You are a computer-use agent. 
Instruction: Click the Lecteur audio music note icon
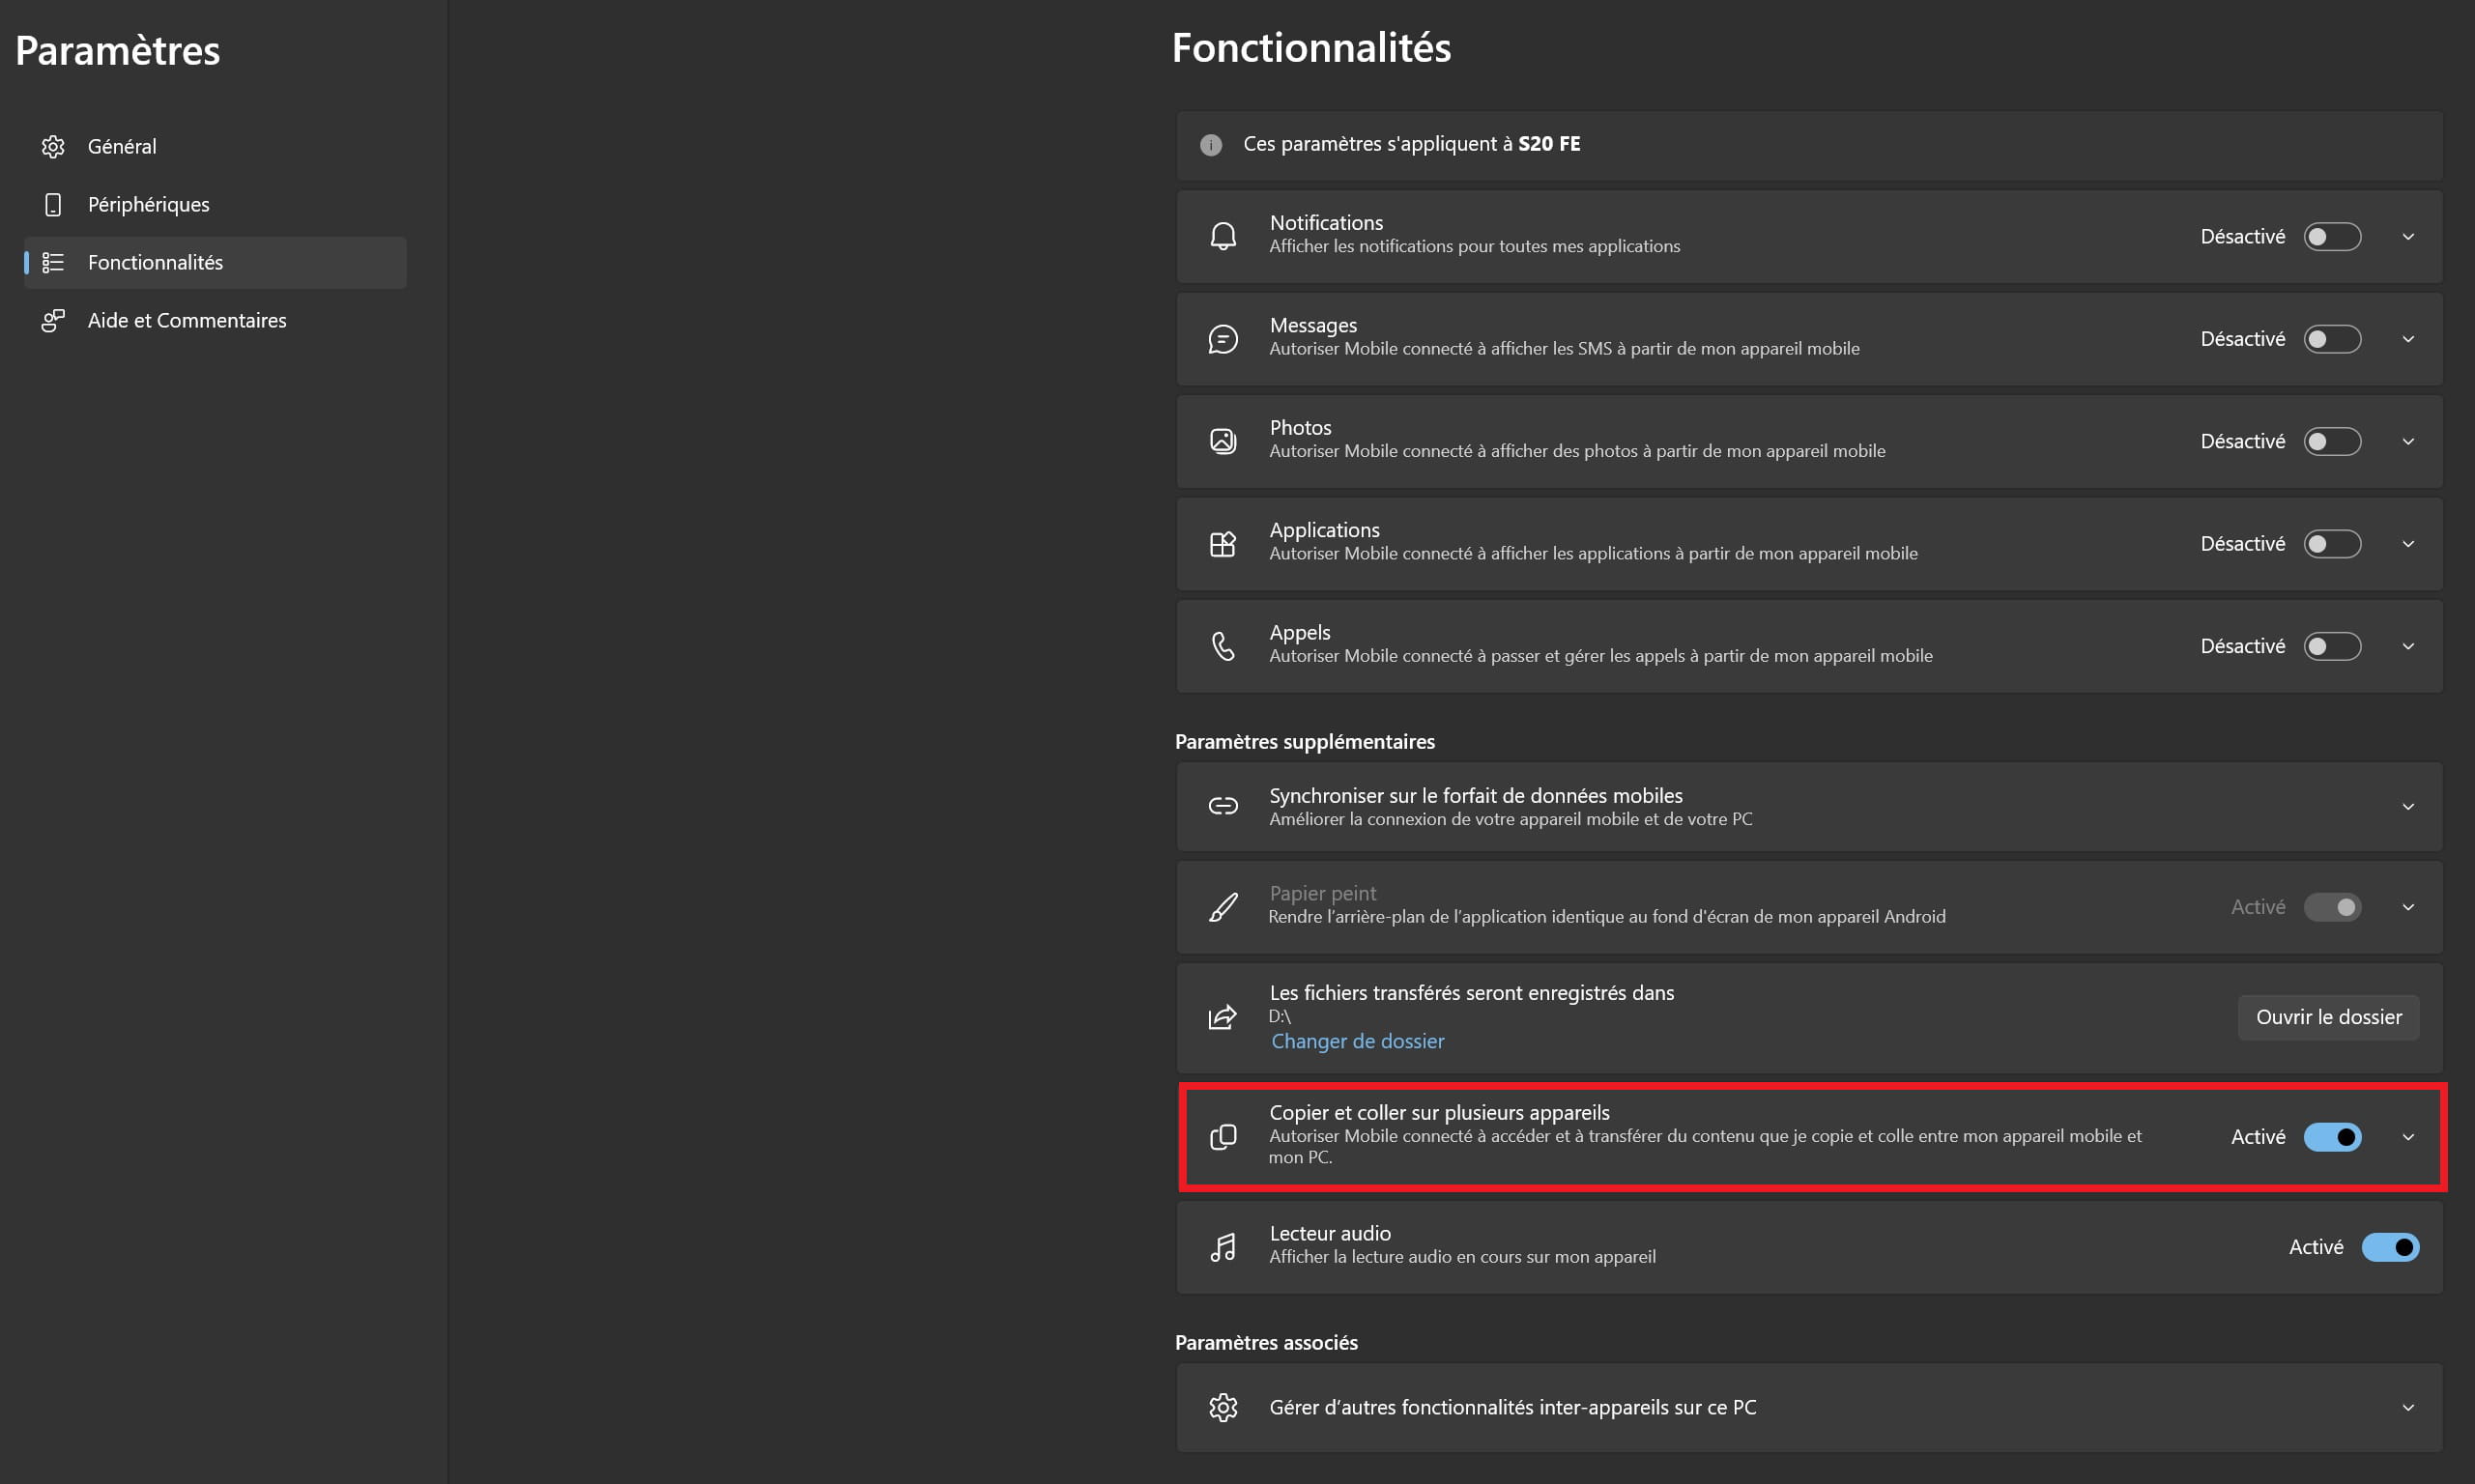coord(1222,1247)
